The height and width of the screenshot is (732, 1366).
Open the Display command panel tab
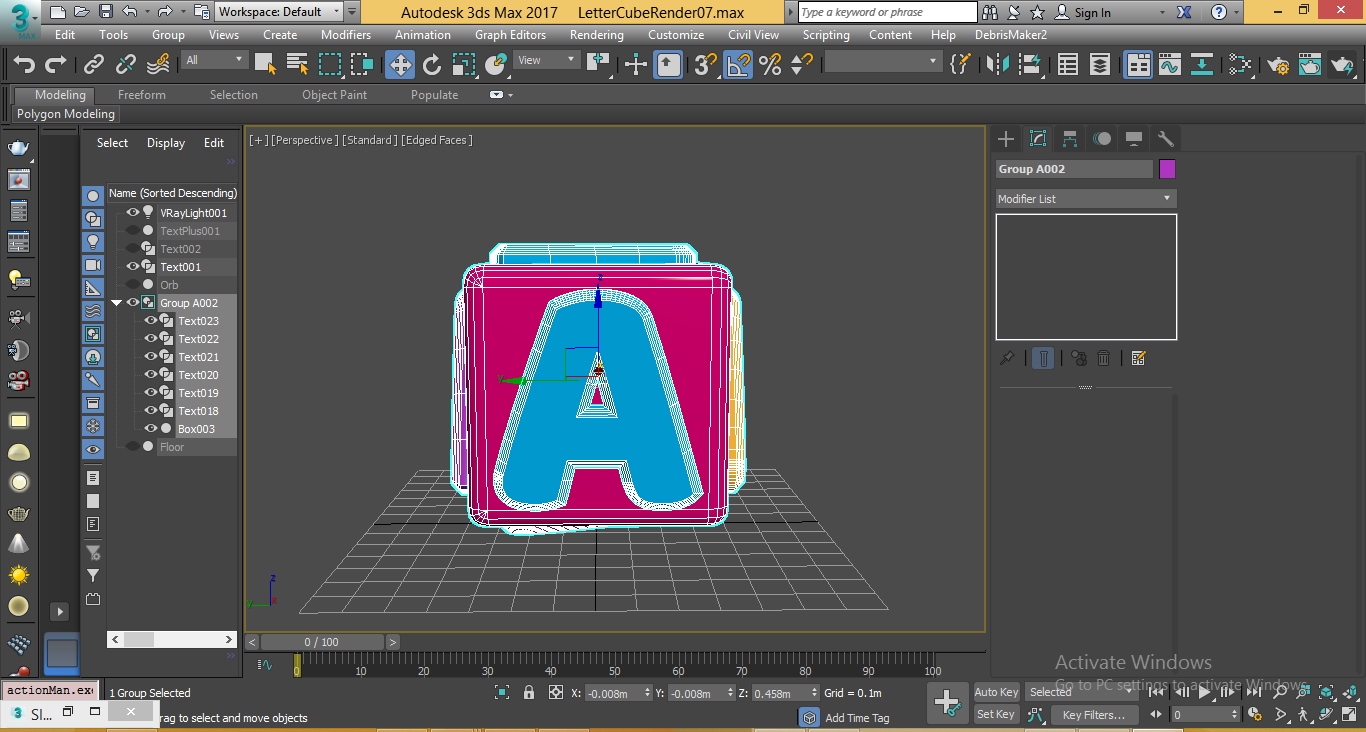(1134, 139)
